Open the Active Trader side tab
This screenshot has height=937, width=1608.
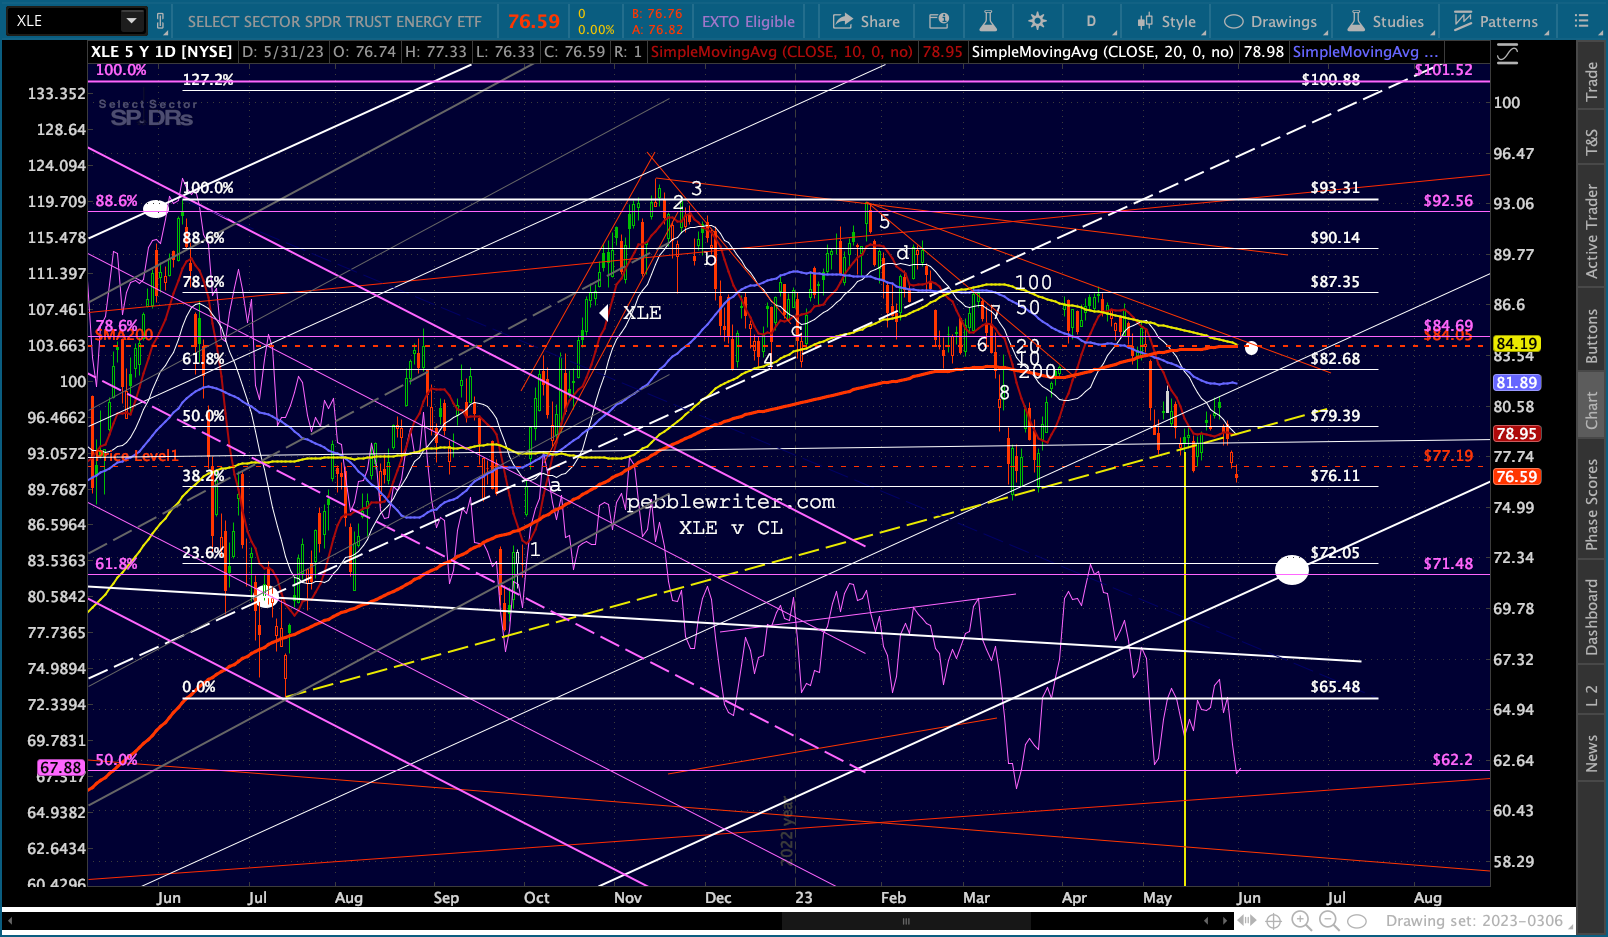pos(1592,230)
